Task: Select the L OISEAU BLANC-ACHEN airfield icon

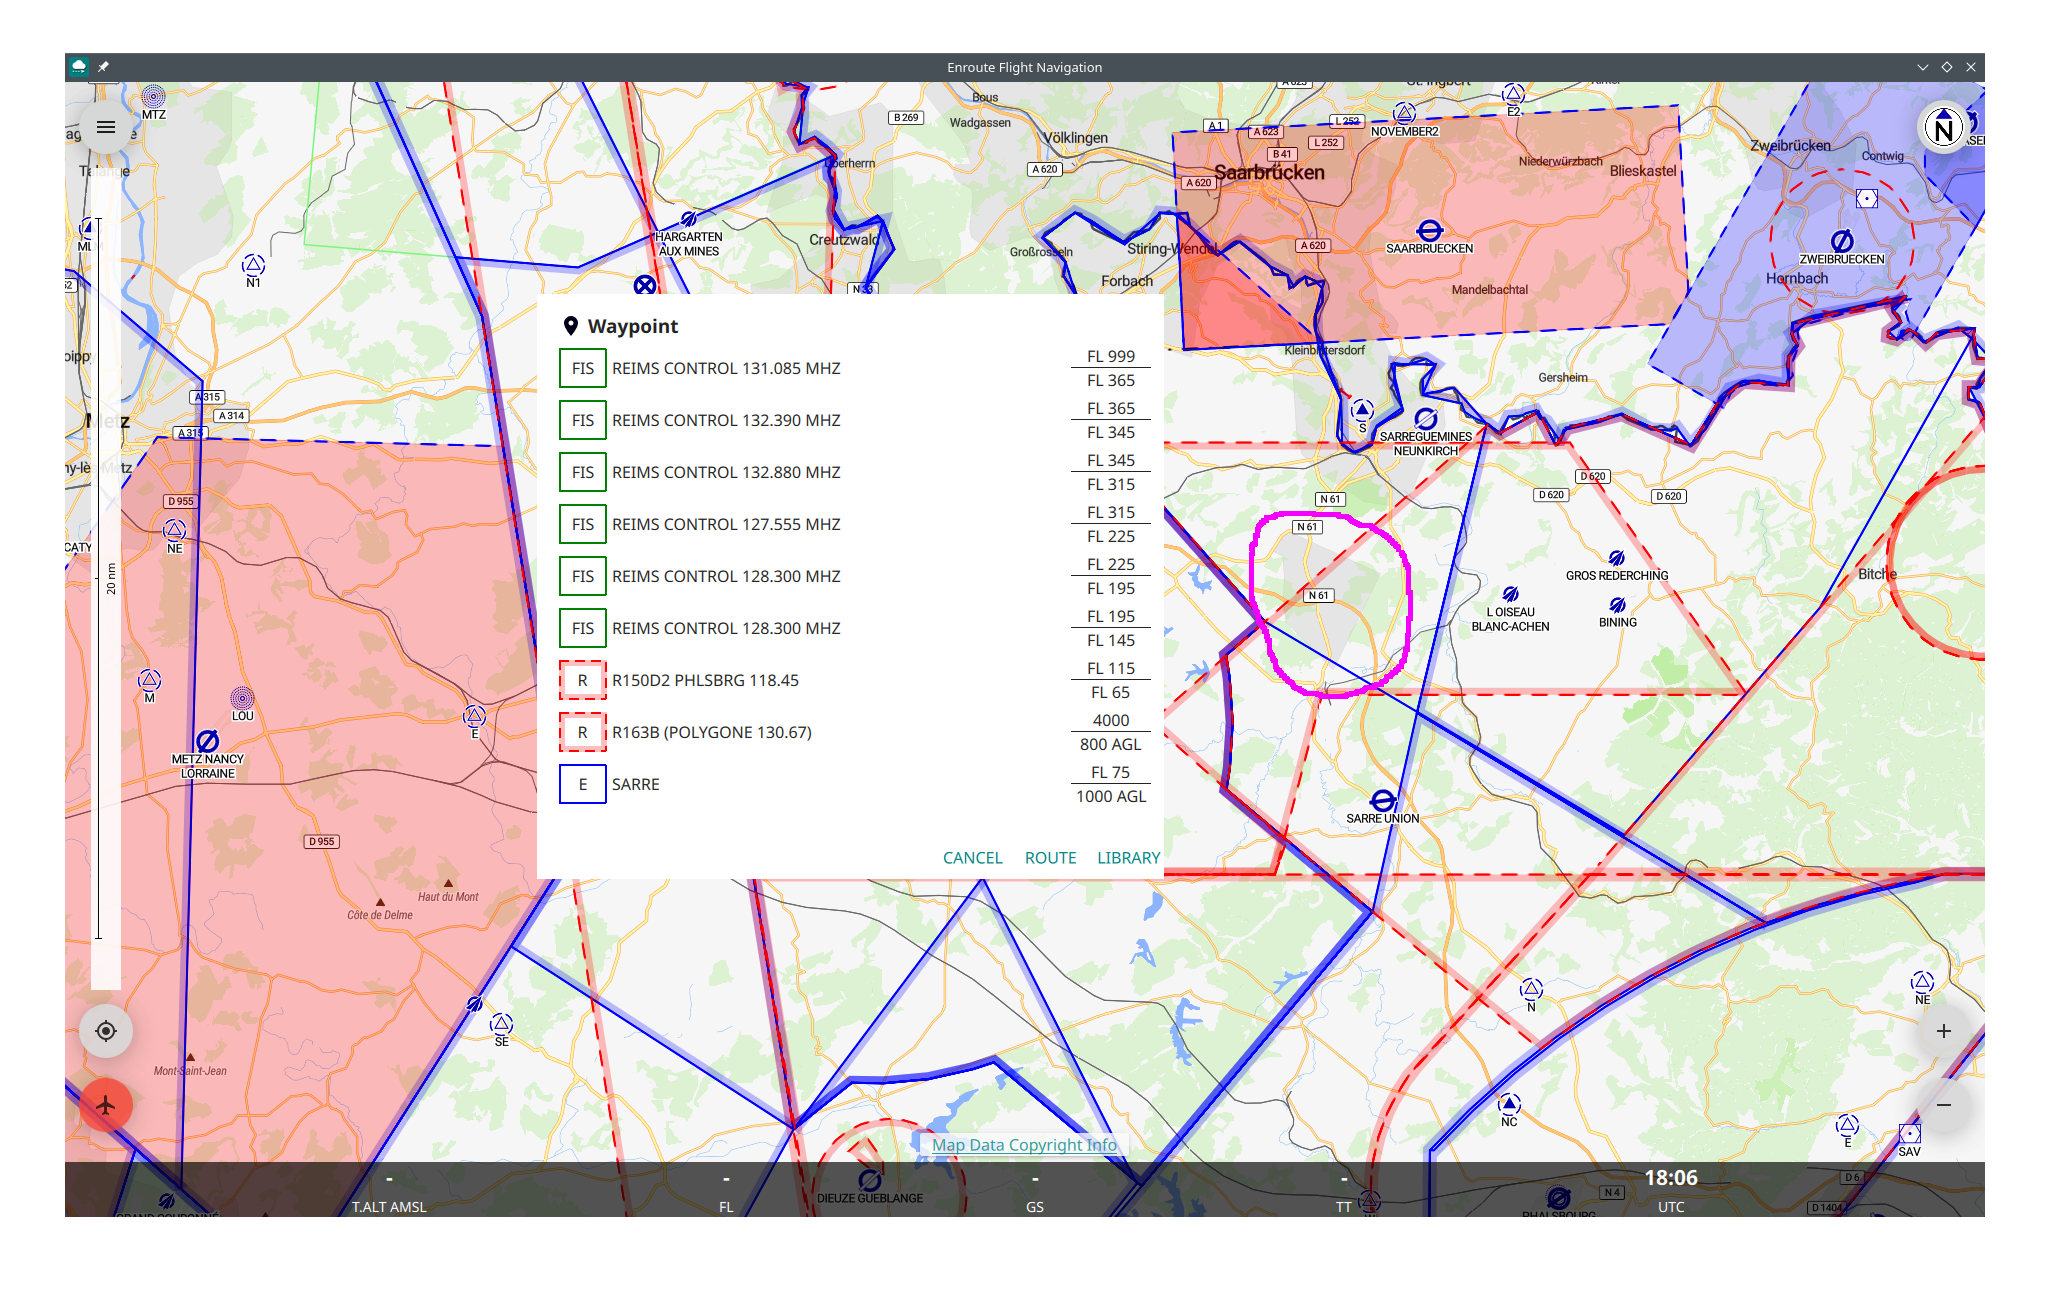Action: tap(1511, 594)
